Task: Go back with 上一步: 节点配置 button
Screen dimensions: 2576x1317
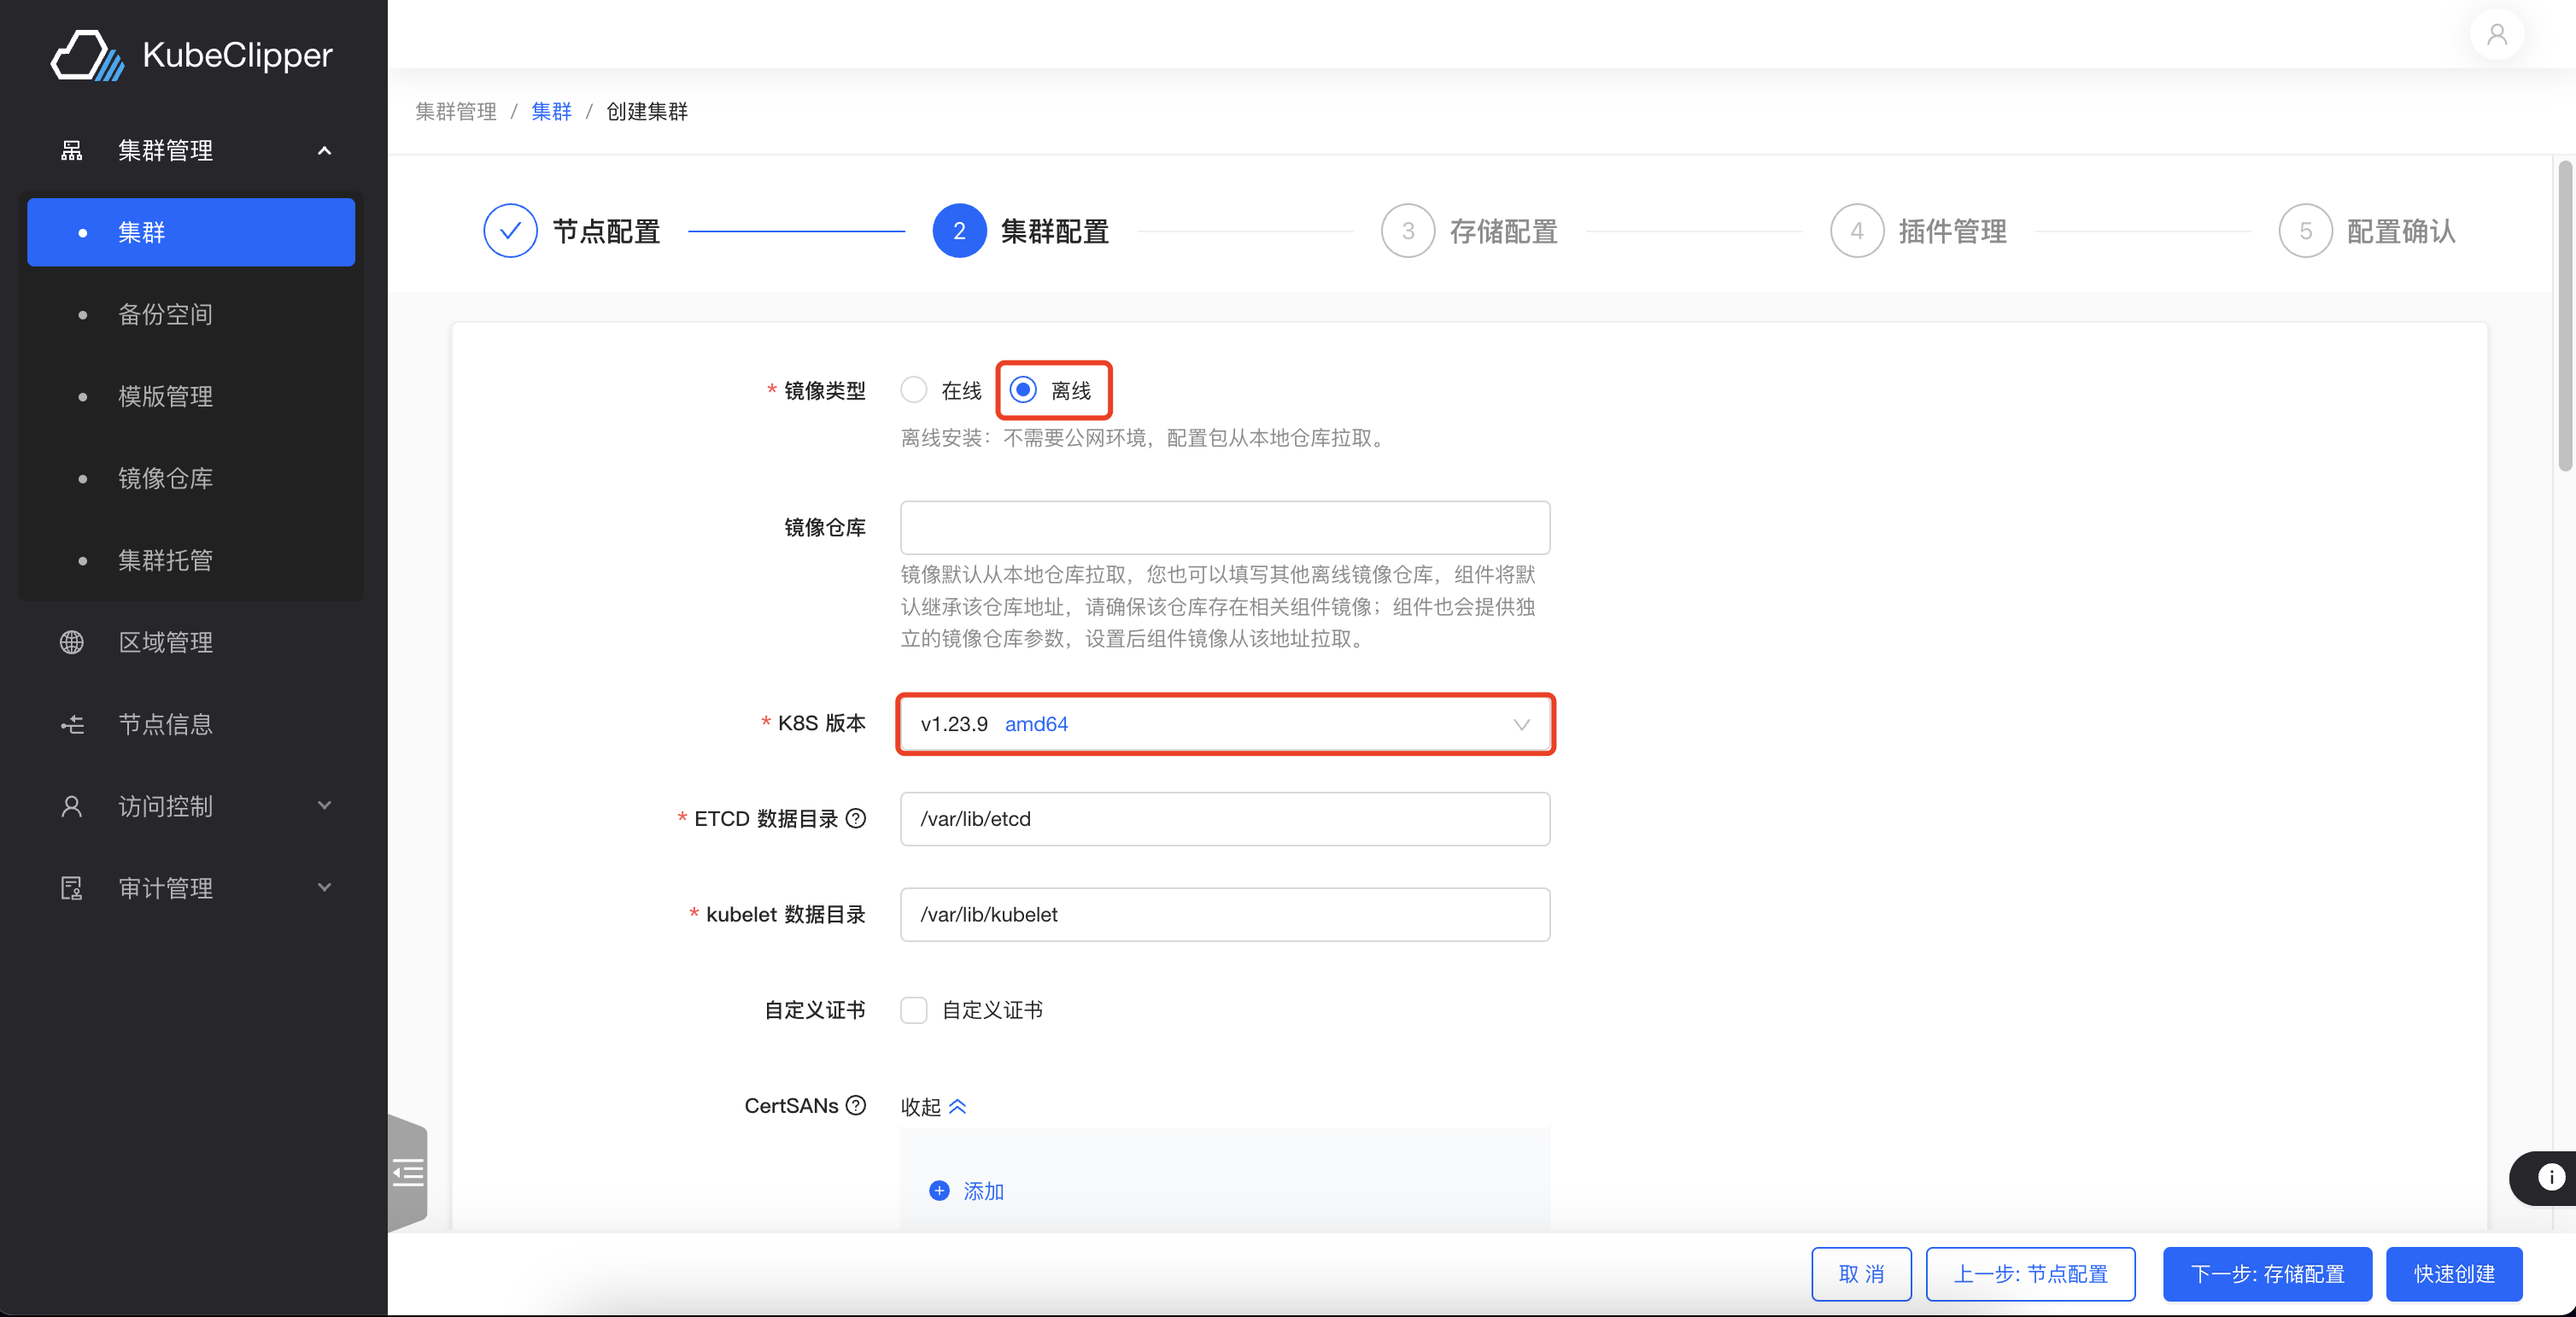Action: 2030,1274
